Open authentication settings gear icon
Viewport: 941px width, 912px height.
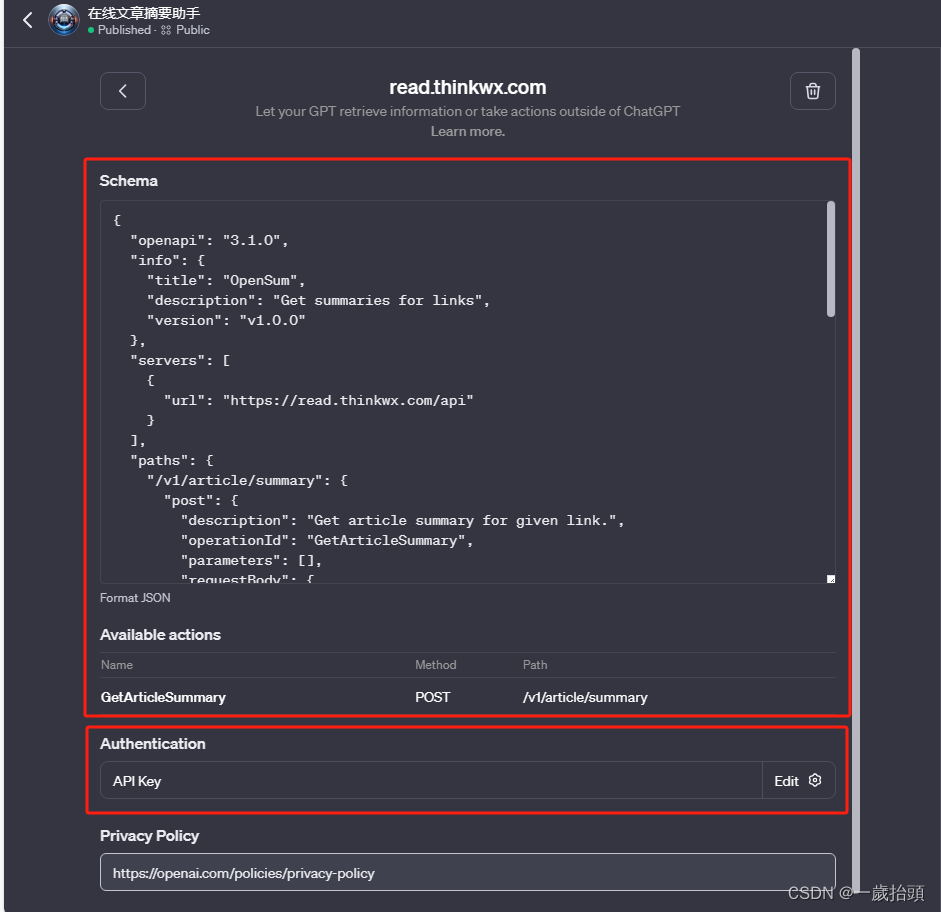coord(814,780)
